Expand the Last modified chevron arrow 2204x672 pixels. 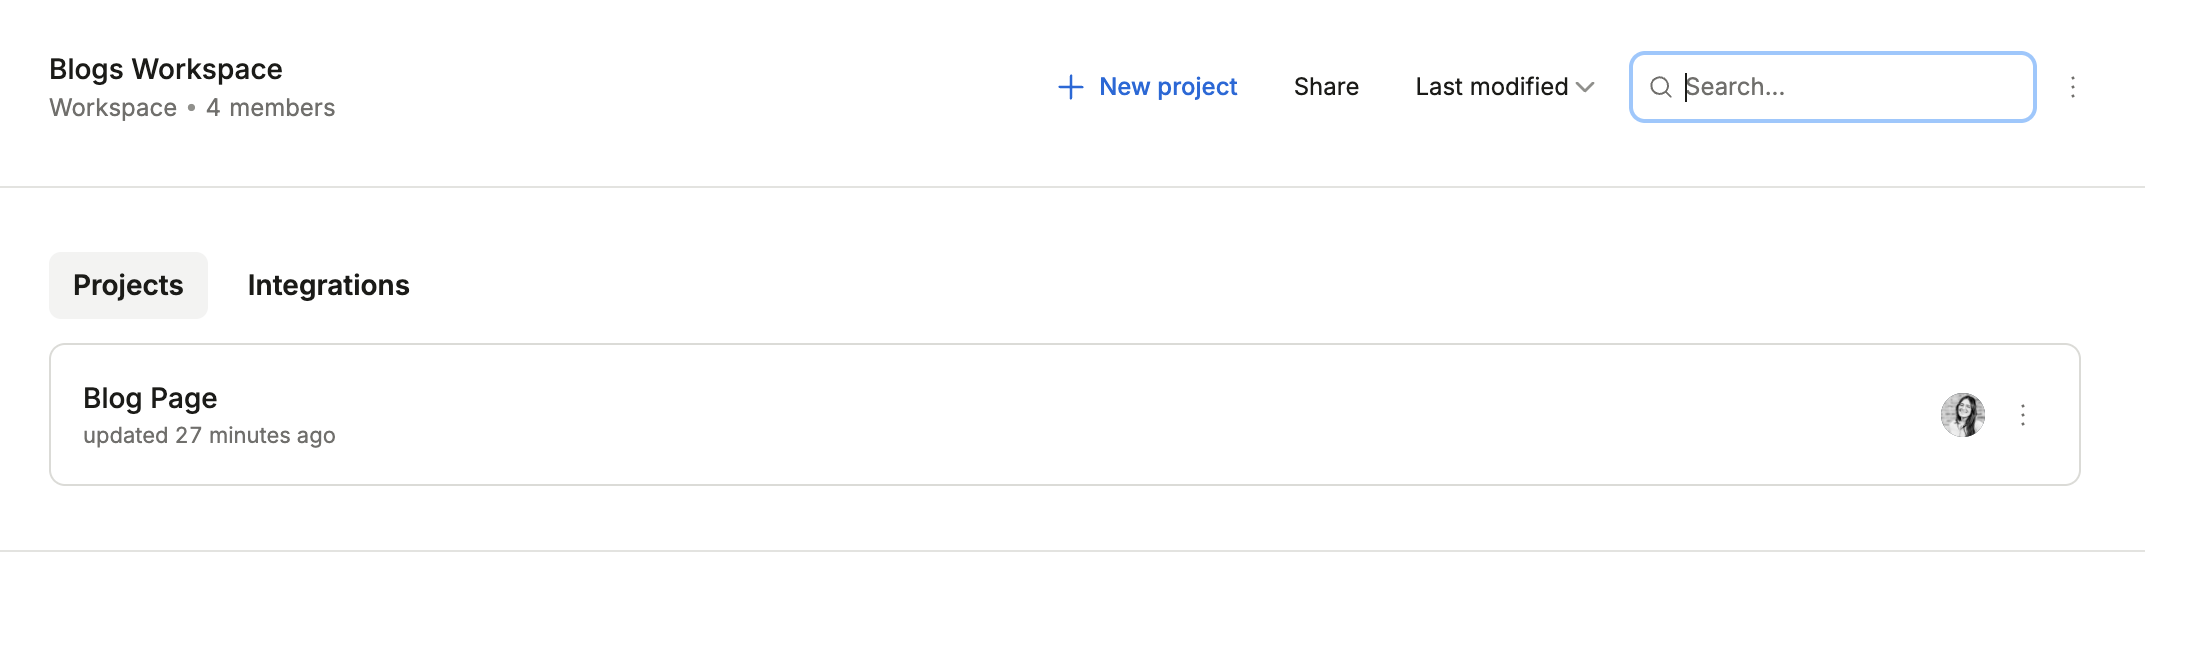[x=1585, y=87]
